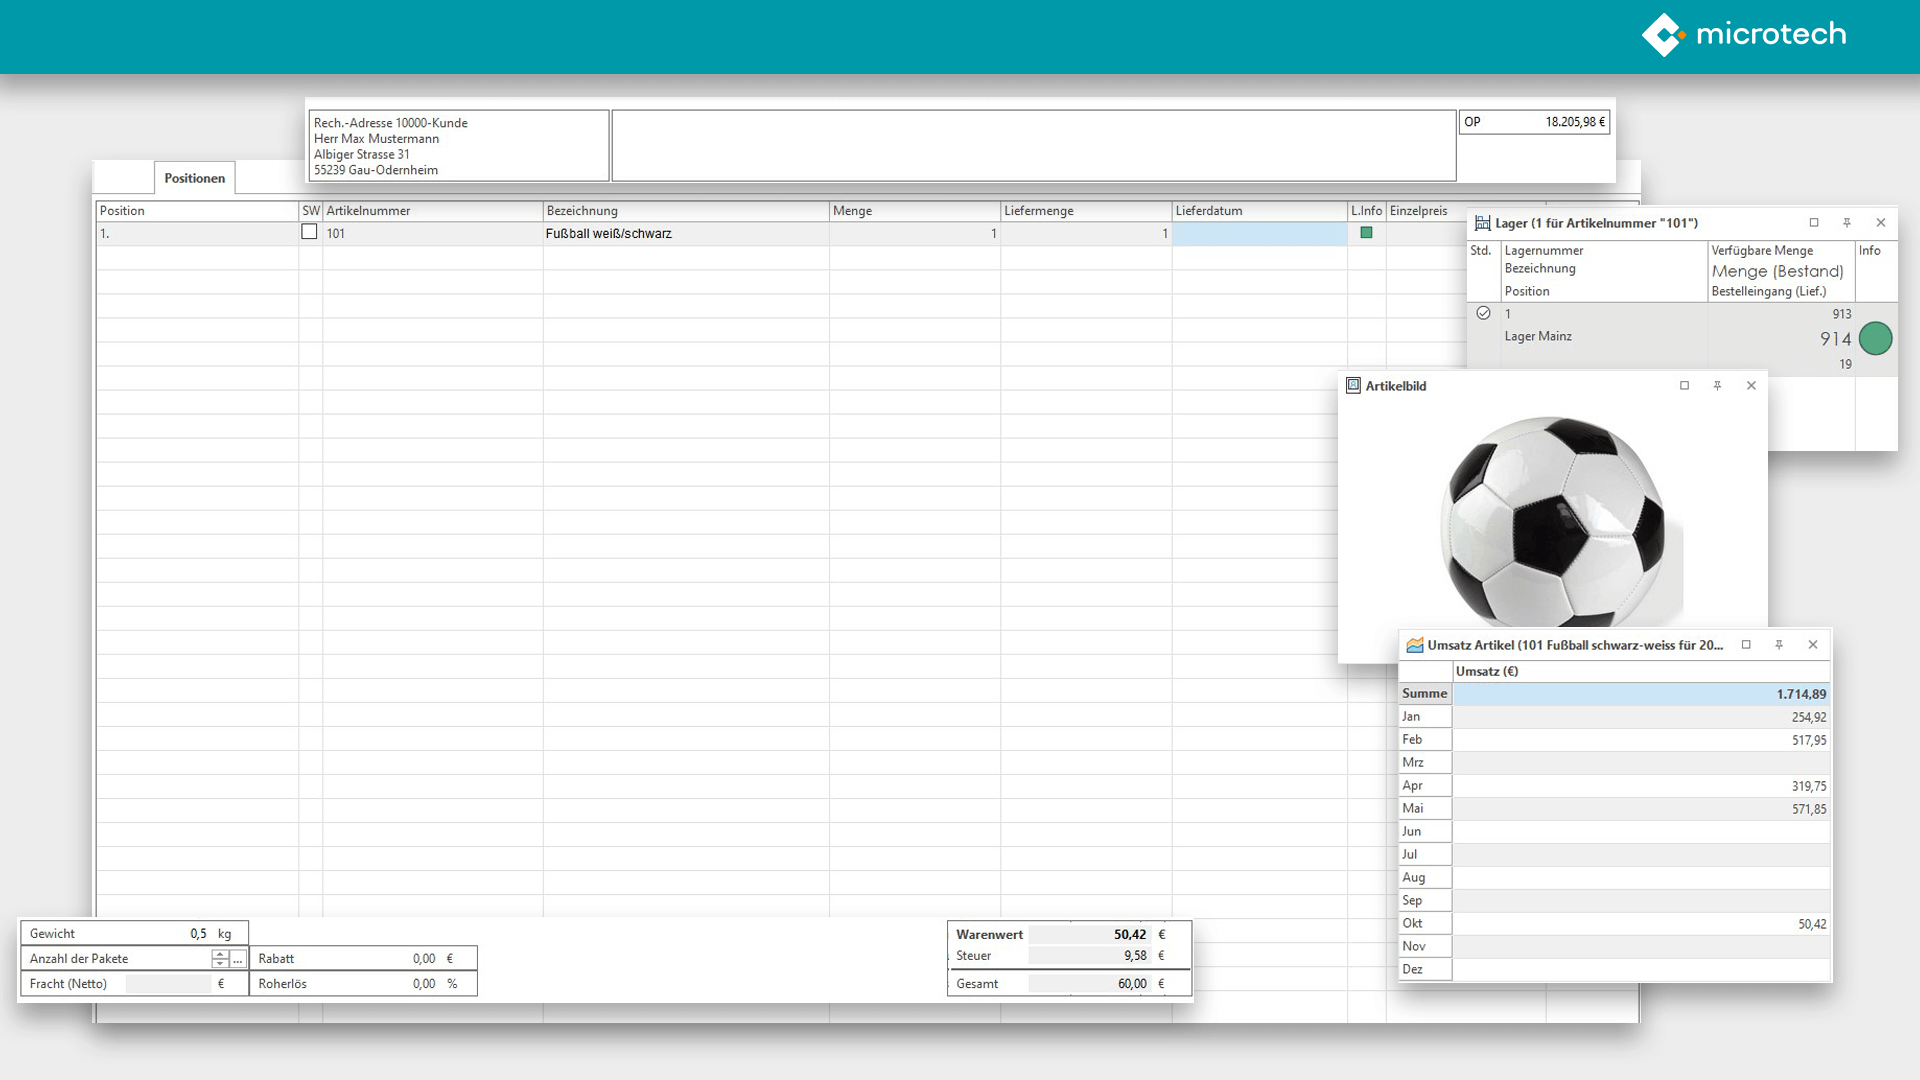Image resolution: width=1920 pixels, height=1080 pixels.
Task: Select the tab left of Positionen
Action: [x=124, y=178]
